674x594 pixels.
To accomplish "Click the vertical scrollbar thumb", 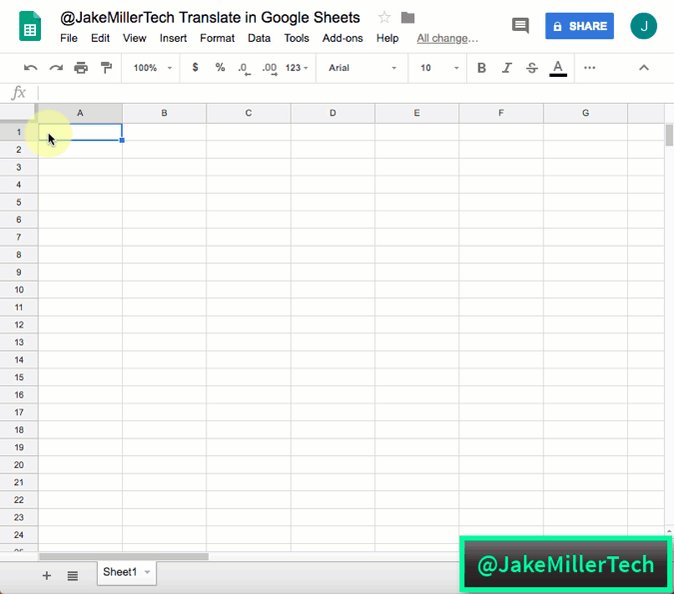I will click(669, 135).
